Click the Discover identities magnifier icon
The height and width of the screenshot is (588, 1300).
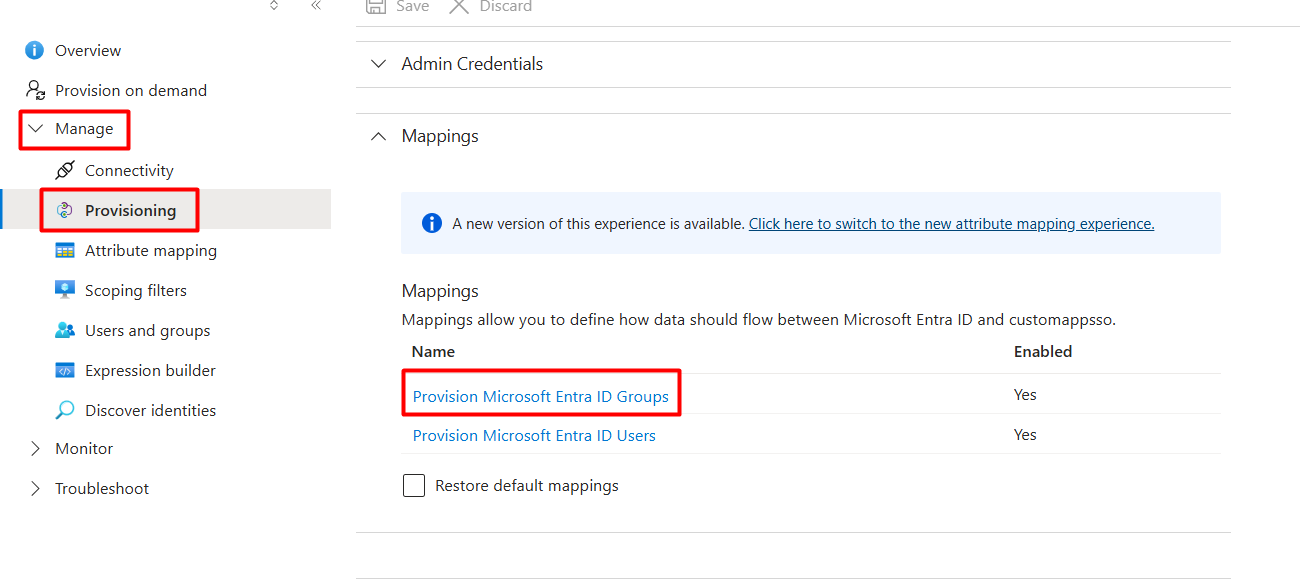tap(65, 410)
